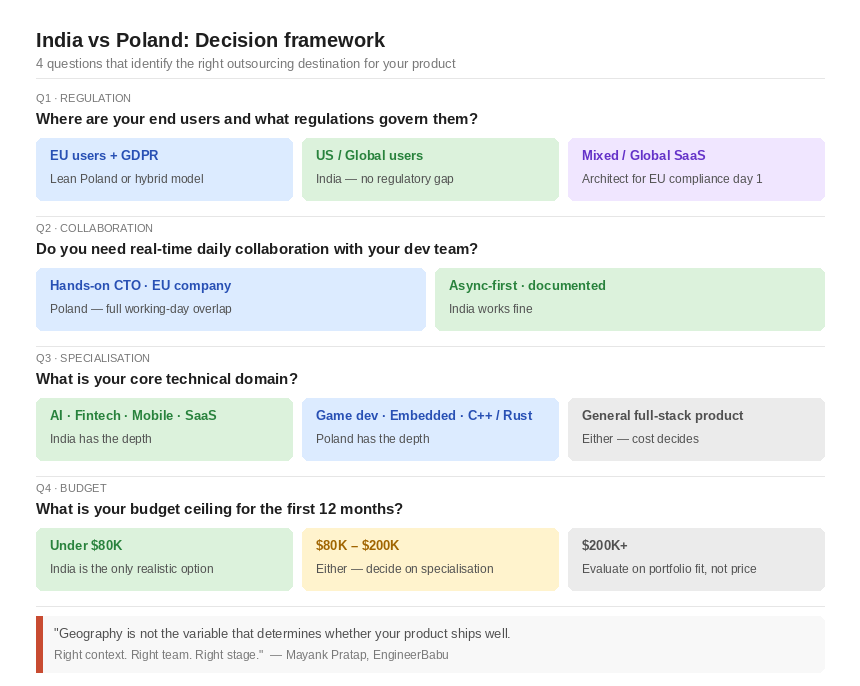Image resolution: width=860 pixels, height=686 pixels.
Task: Click the Q4 · BUDGET section label
Action: click(71, 488)
